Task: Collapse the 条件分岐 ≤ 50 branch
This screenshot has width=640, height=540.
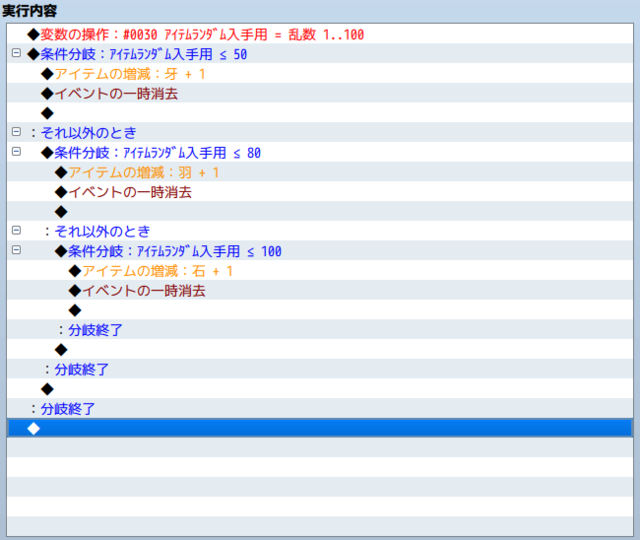Action: (x=16, y=53)
